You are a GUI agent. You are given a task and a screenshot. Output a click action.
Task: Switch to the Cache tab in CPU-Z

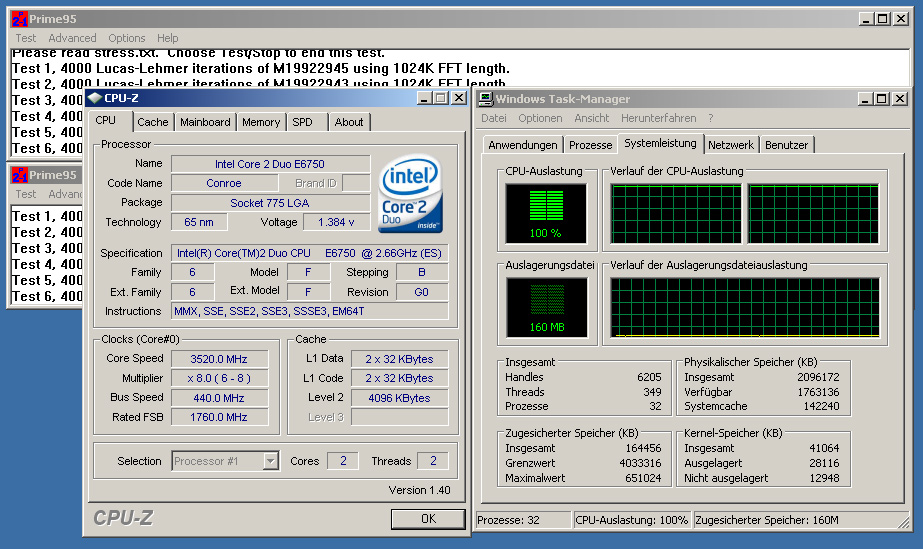[152, 122]
